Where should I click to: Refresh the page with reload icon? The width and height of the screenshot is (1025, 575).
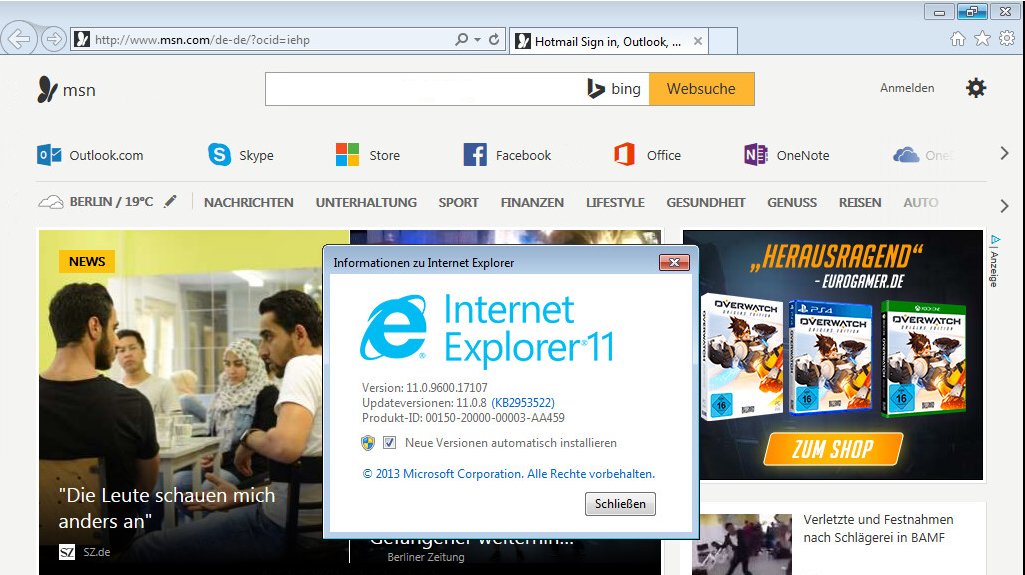494,39
